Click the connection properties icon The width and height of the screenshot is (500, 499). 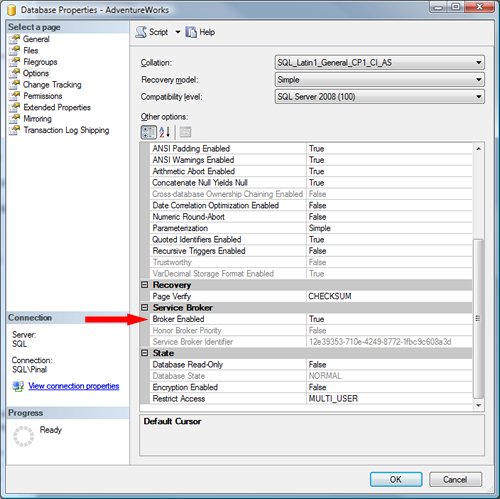coord(18,386)
